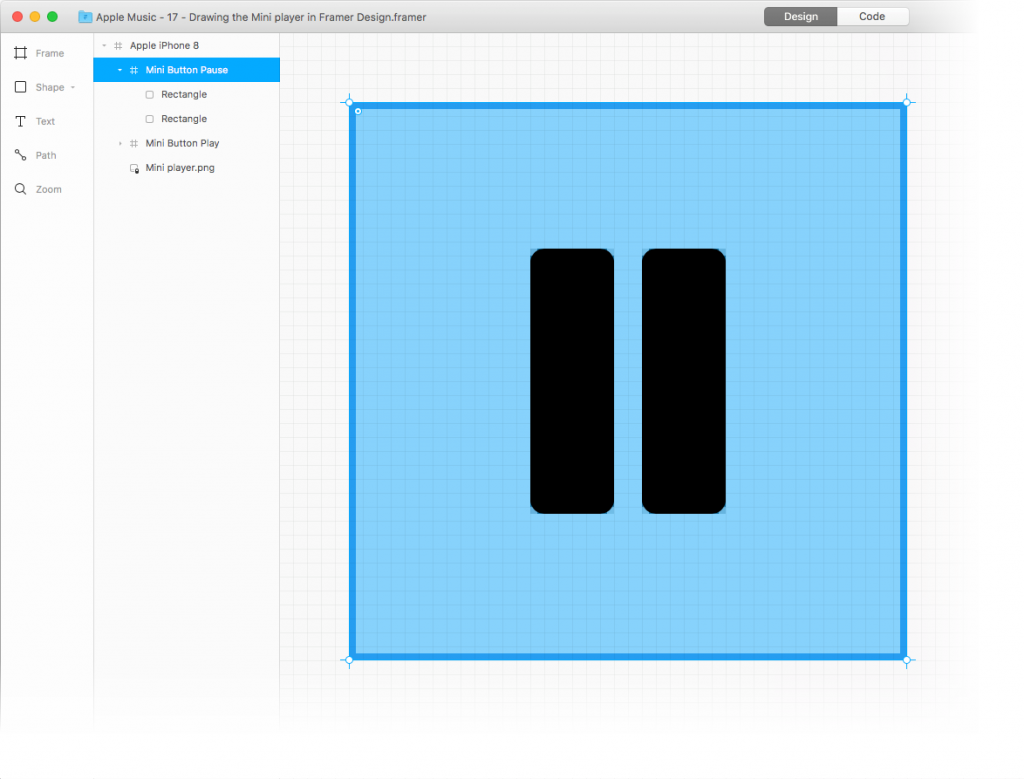Click the right black pause bar on canvas
1024x779 pixels.
click(x=684, y=381)
